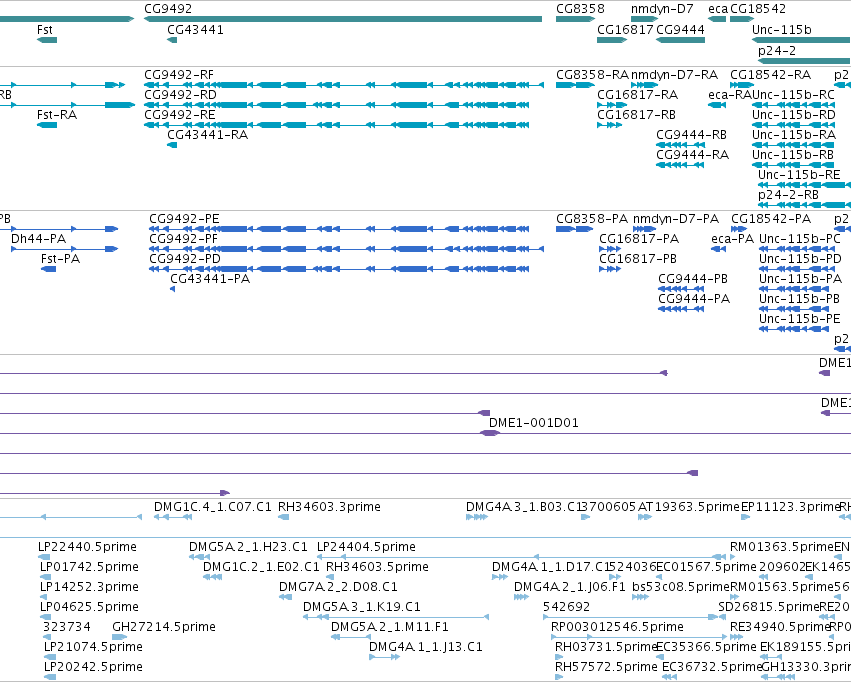This screenshot has width=851, height=682.
Task: Click the eca-PA protein label
Action: click(x=733, y=239)
